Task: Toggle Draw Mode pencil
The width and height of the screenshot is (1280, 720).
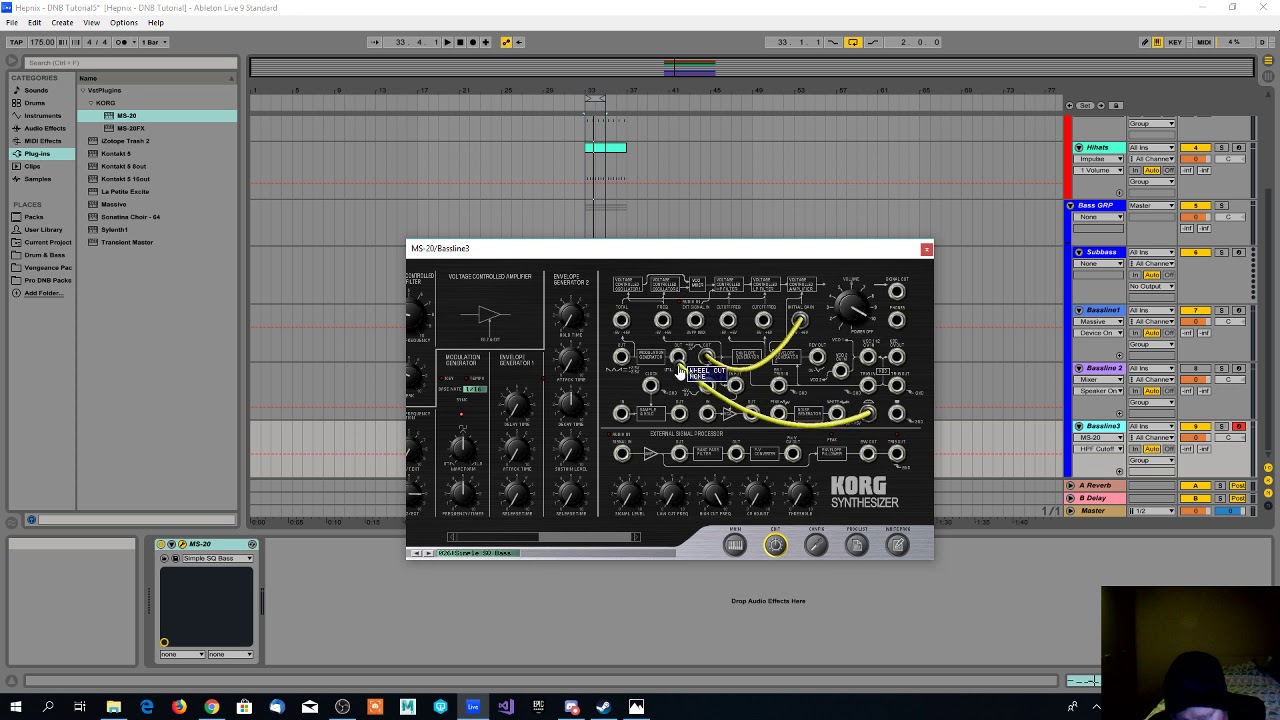Action: (x=1145, y=42)
